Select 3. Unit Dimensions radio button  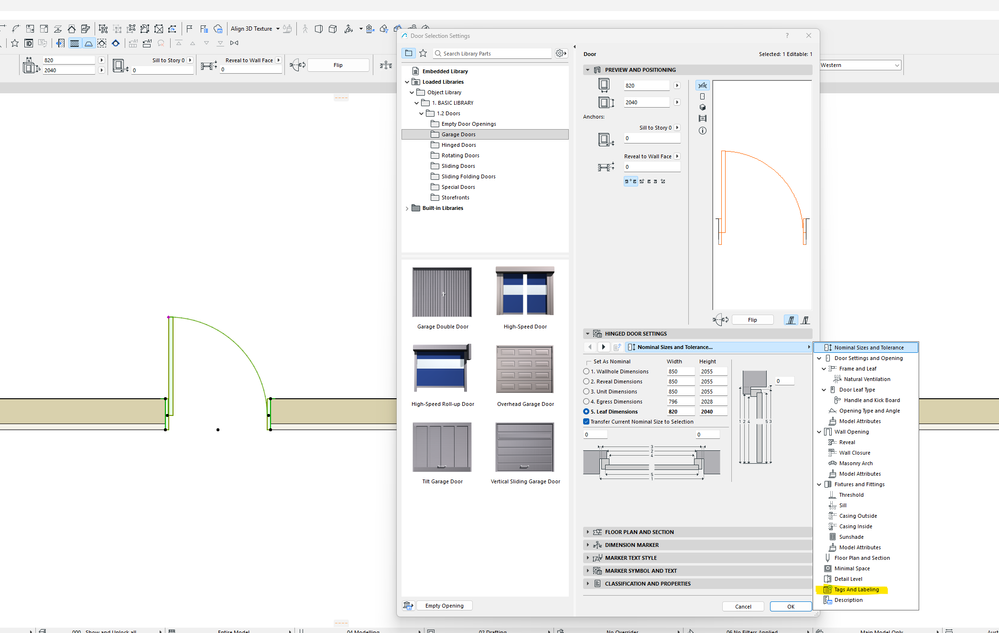(586, 392)
